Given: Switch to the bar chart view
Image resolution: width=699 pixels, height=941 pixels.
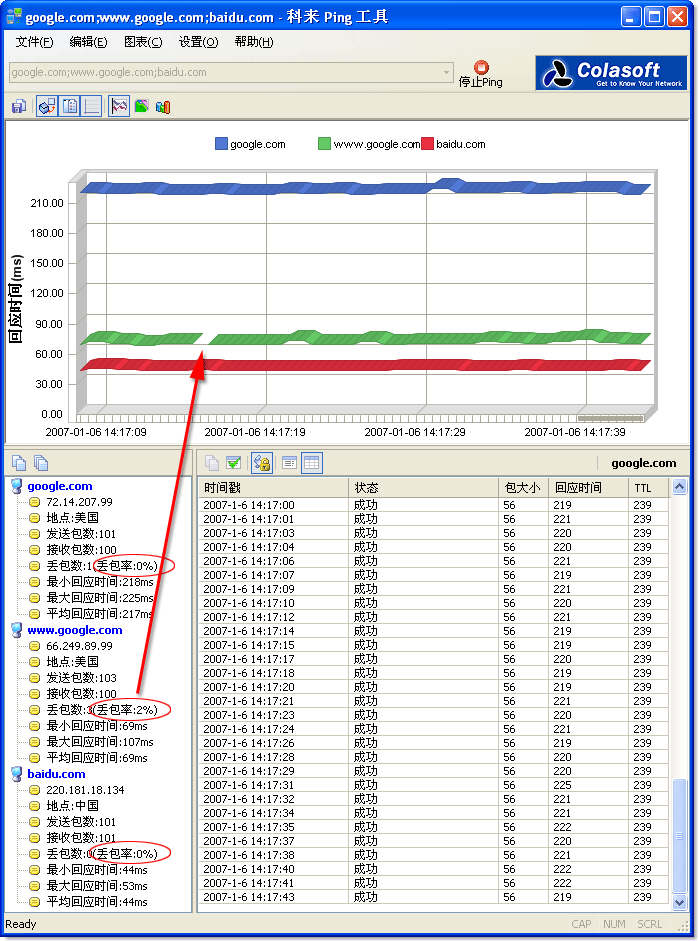Looking at the screenshot, I should (163, 106).
